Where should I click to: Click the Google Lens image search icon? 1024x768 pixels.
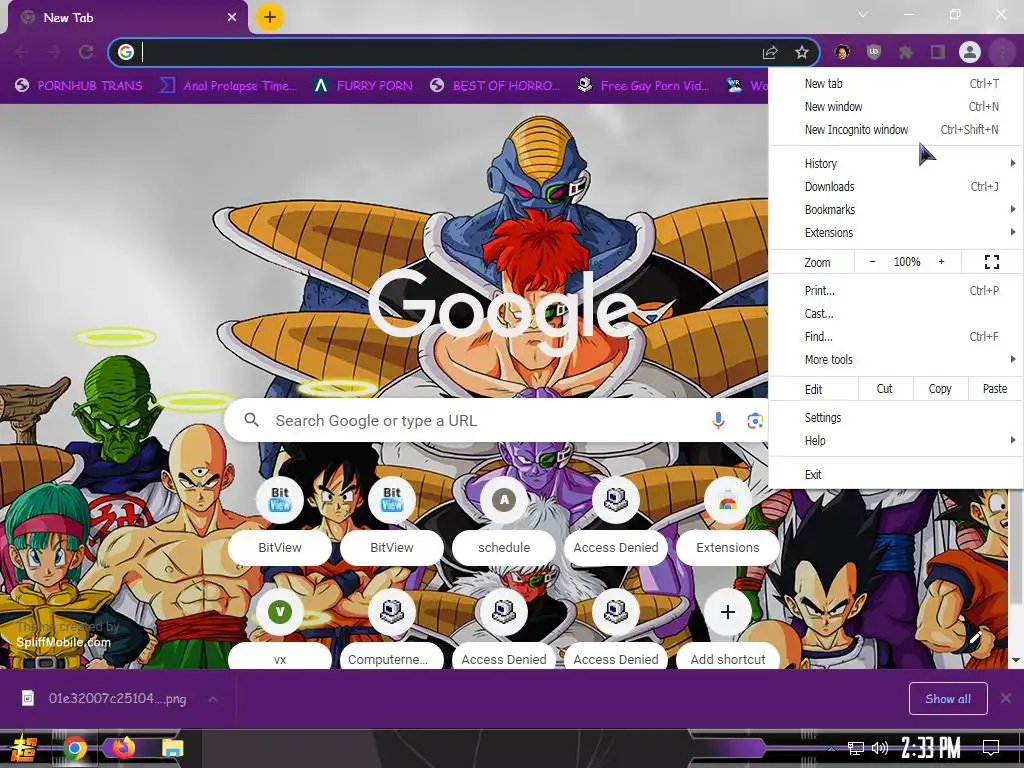[755, 421]
